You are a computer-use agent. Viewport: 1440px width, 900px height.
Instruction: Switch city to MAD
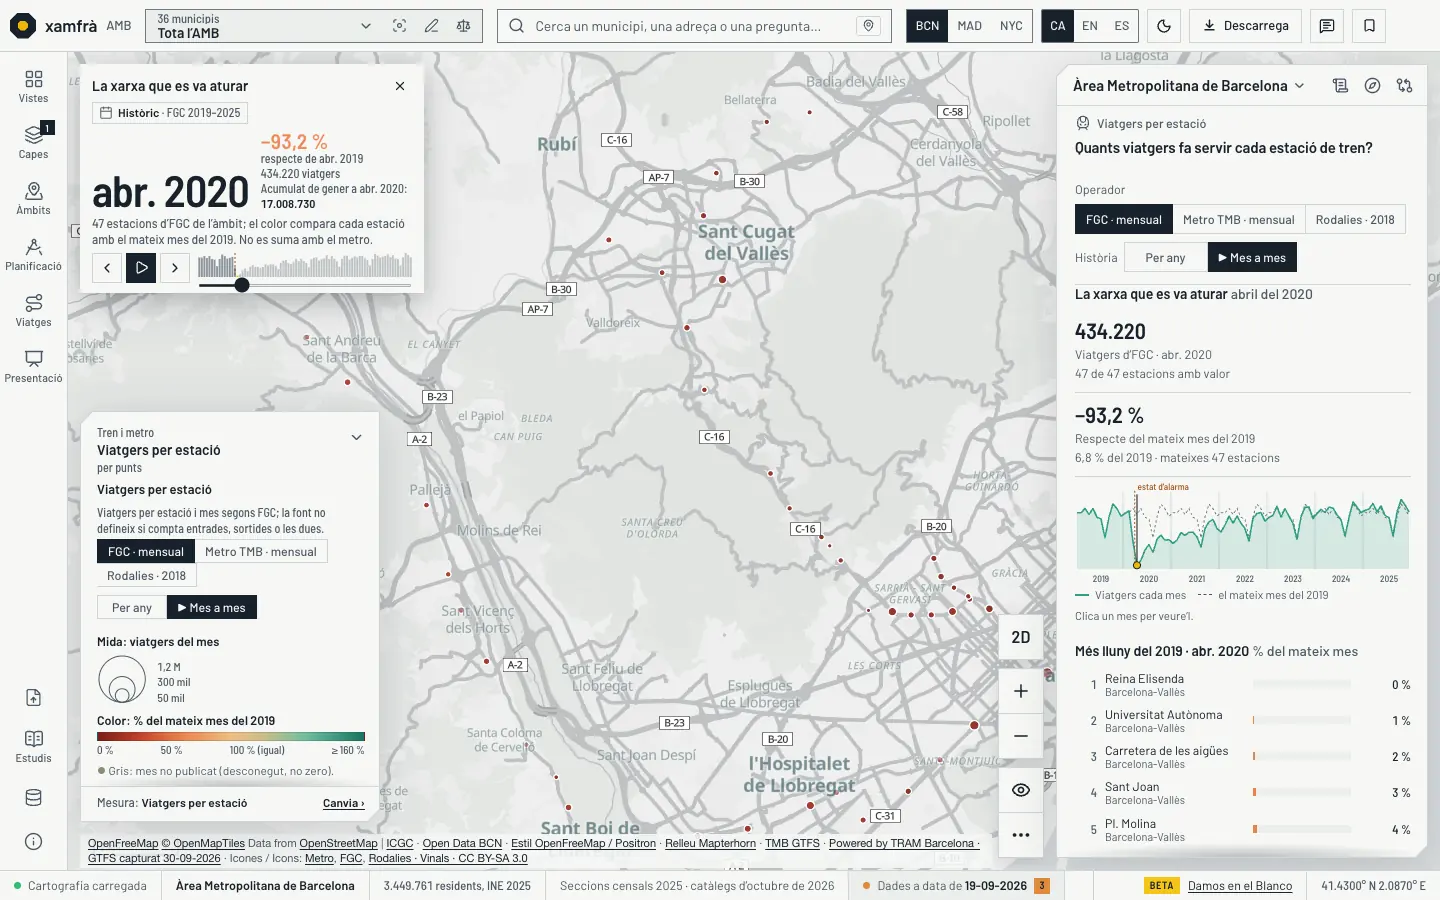pos(969,26)
